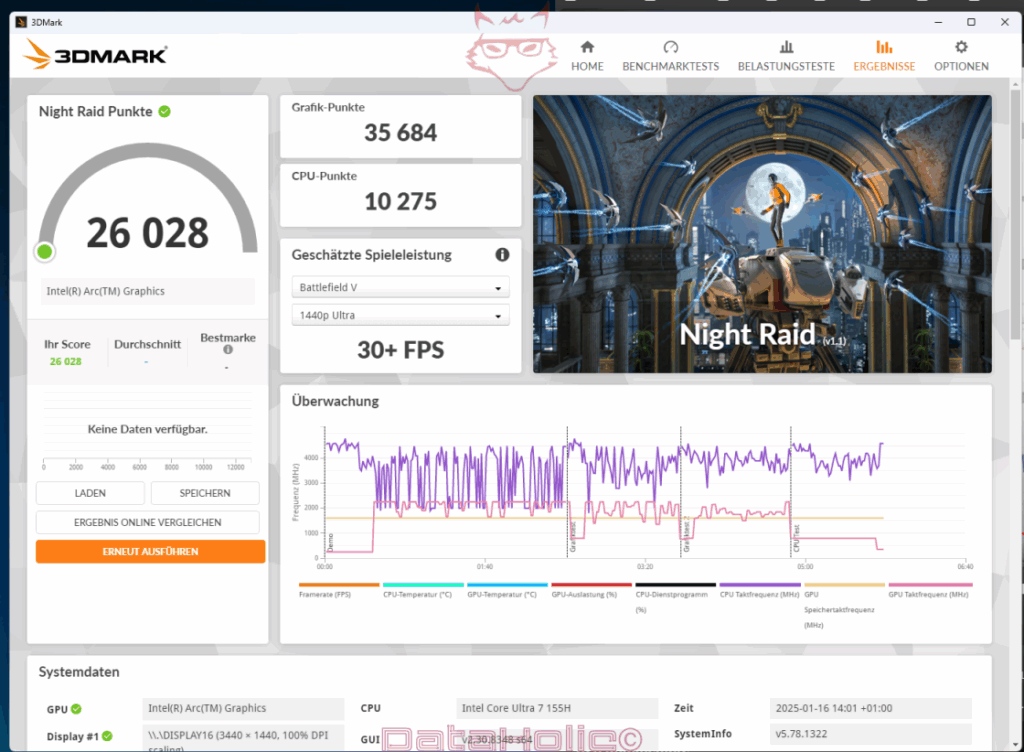Click the Durchschnitt label
This screenshot has width=1024, height=752.
coord(148,344)
